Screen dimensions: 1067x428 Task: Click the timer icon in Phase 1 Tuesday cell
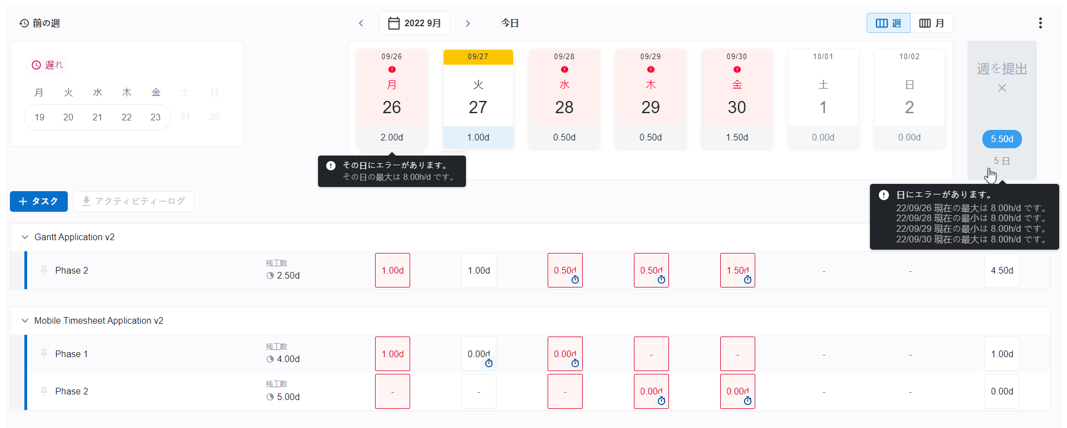click(x=489, y=364)
